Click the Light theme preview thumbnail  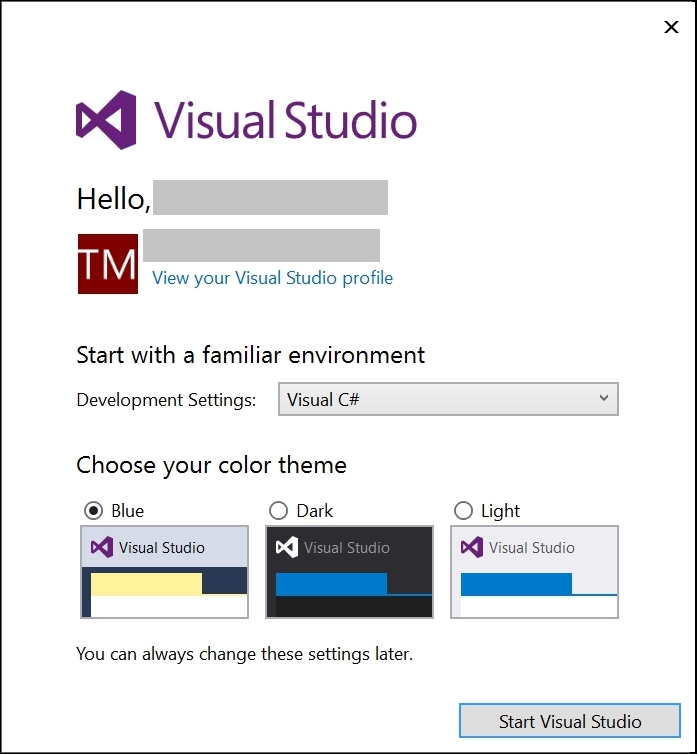point(534,572)
